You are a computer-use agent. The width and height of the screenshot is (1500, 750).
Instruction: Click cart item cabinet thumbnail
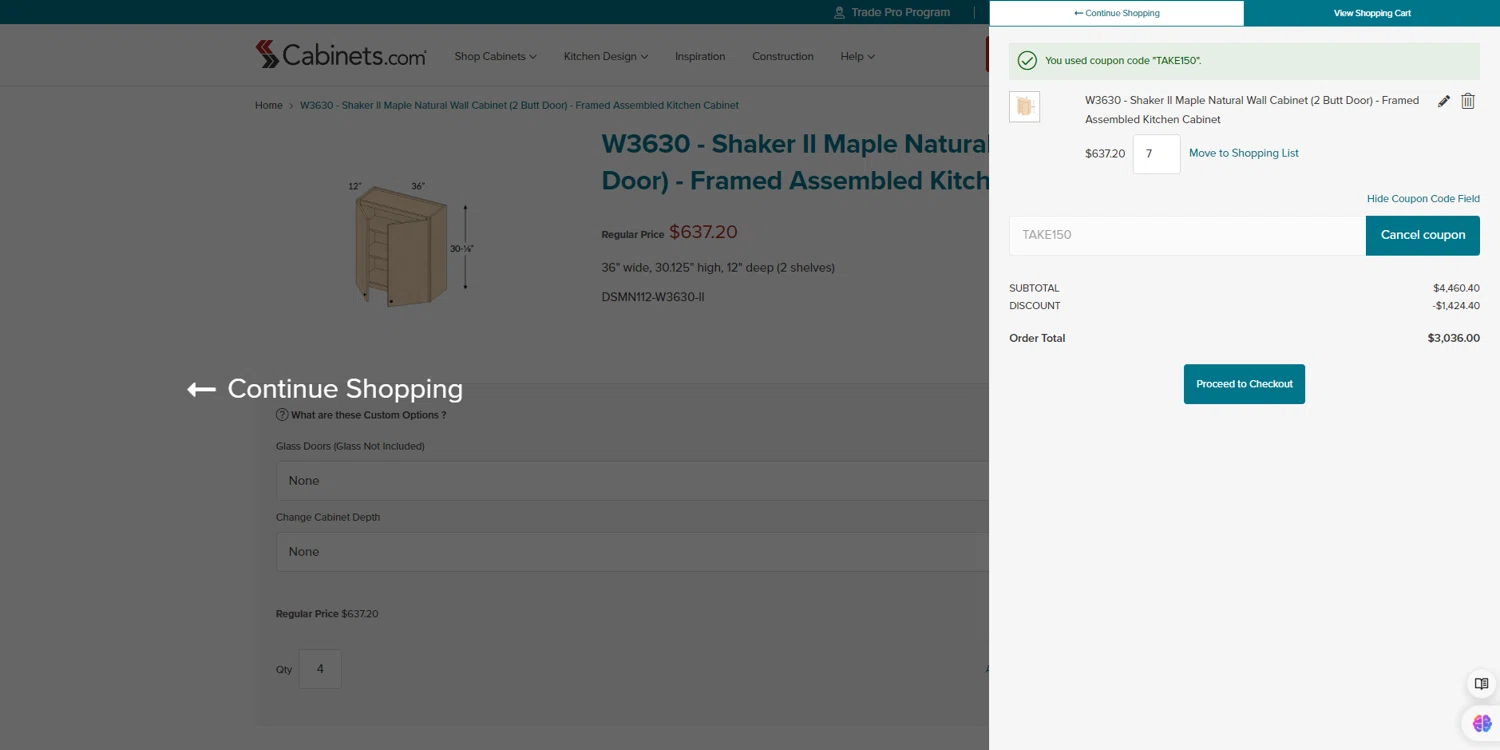click(1025, 106)
